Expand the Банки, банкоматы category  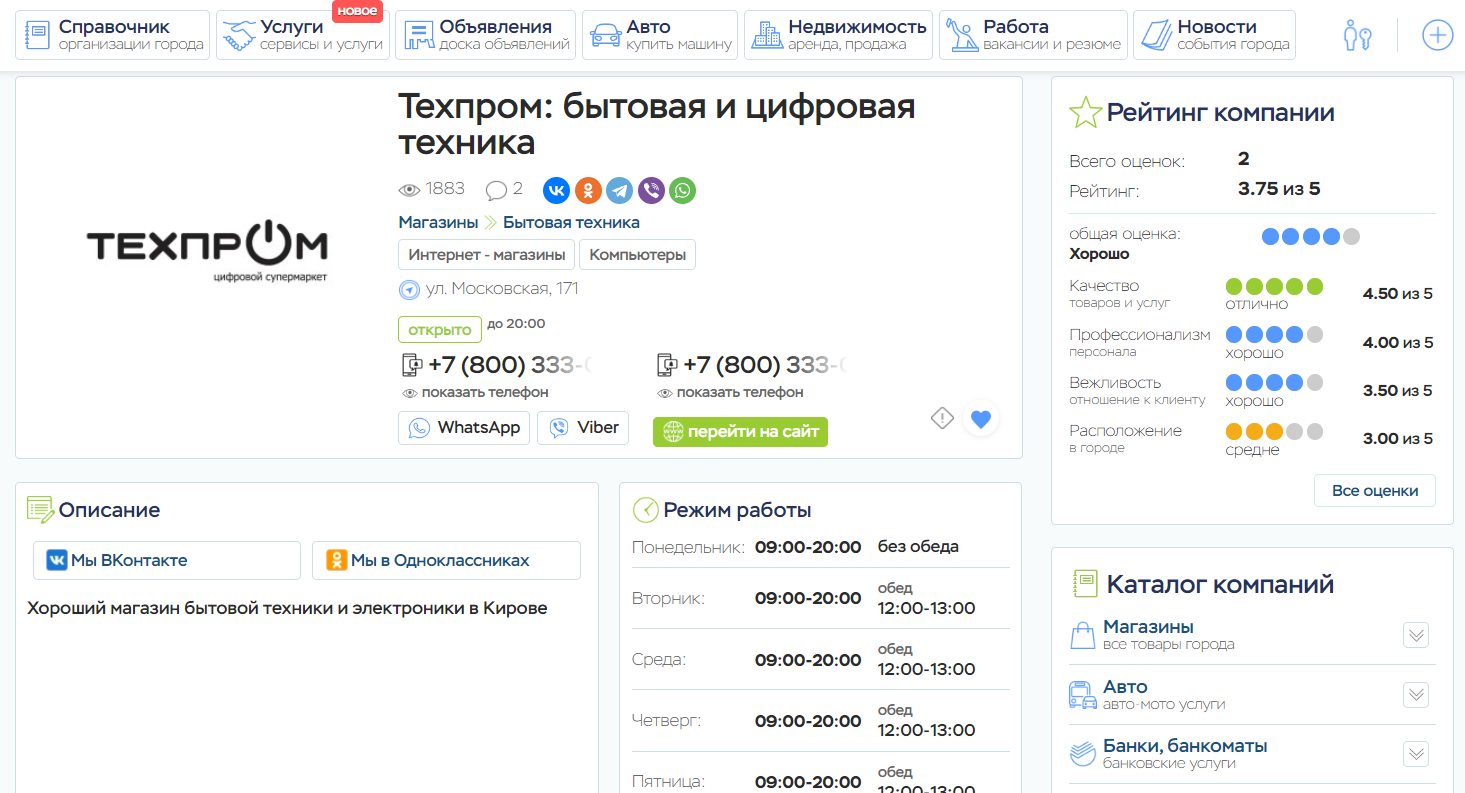(1416, 754)
